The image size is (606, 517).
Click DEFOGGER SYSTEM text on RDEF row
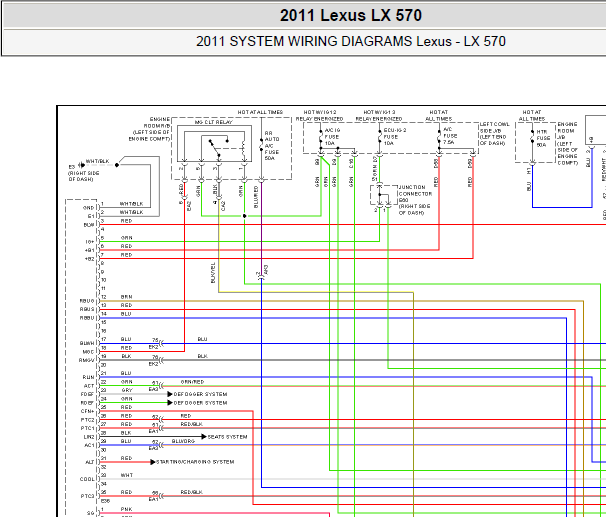pos(200,403)
